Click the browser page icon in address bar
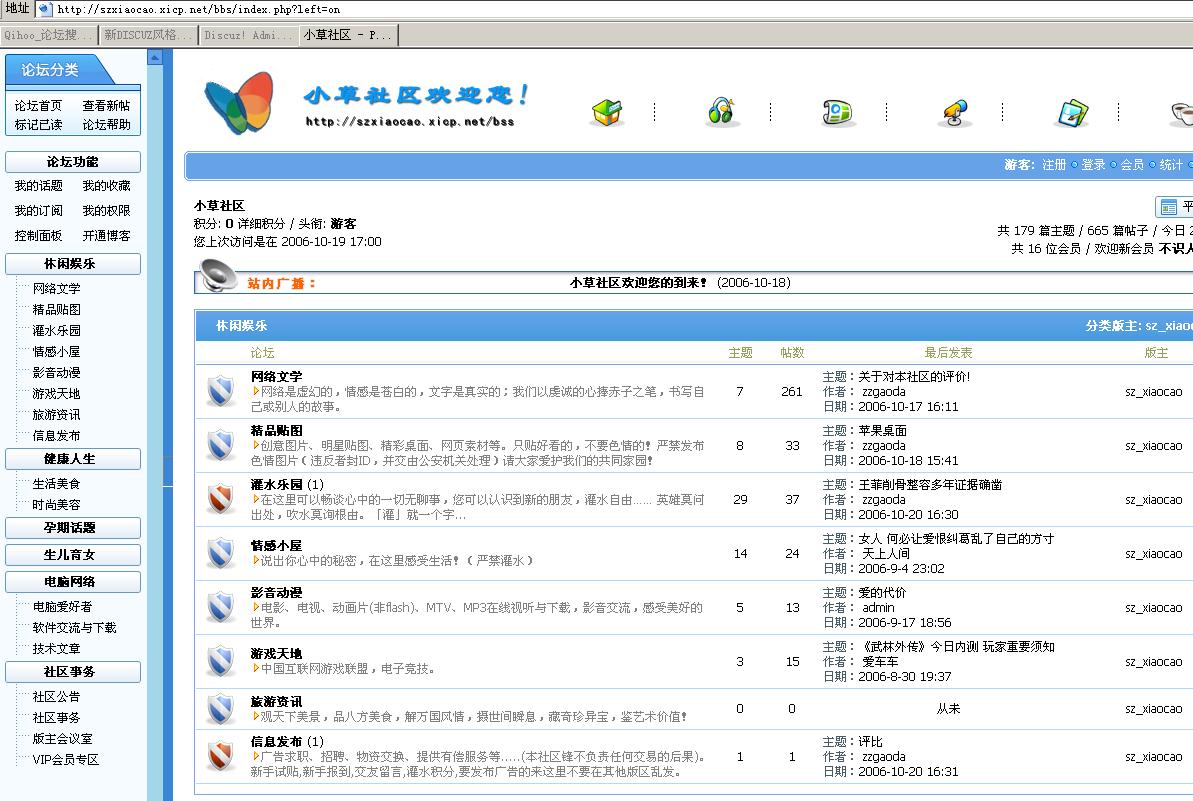Image resolution: width=1193 pixels, height=801 pixels. tap(45, 9)
